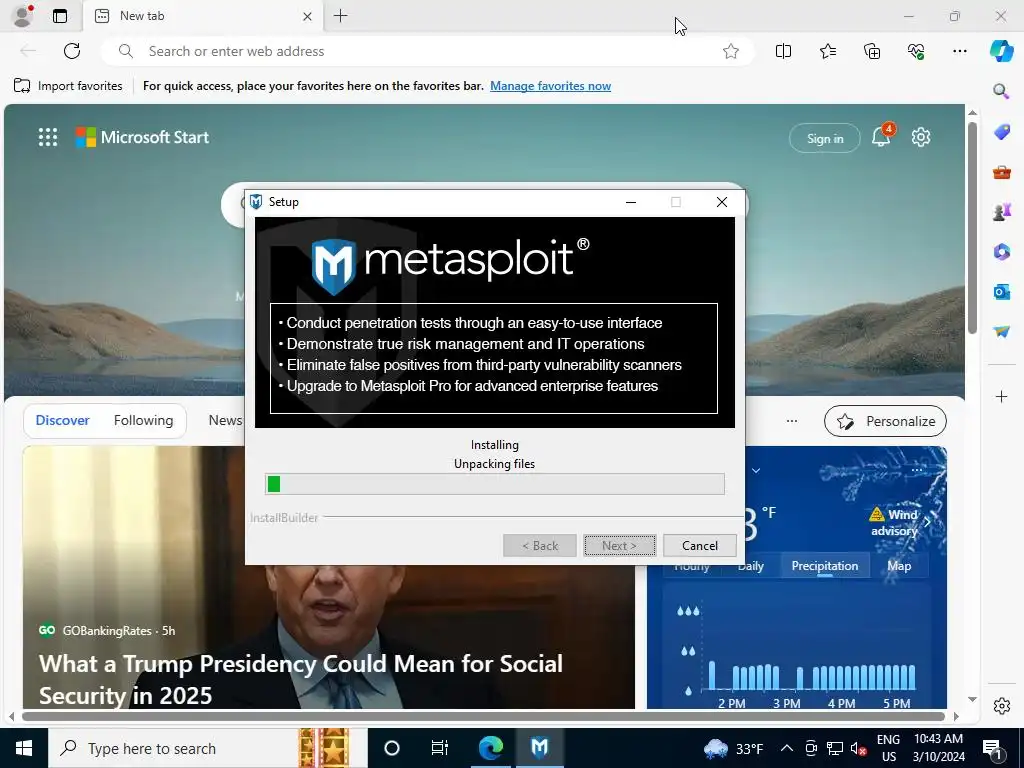
Task: Select weather Map tab
Action: tap(899, 566)
